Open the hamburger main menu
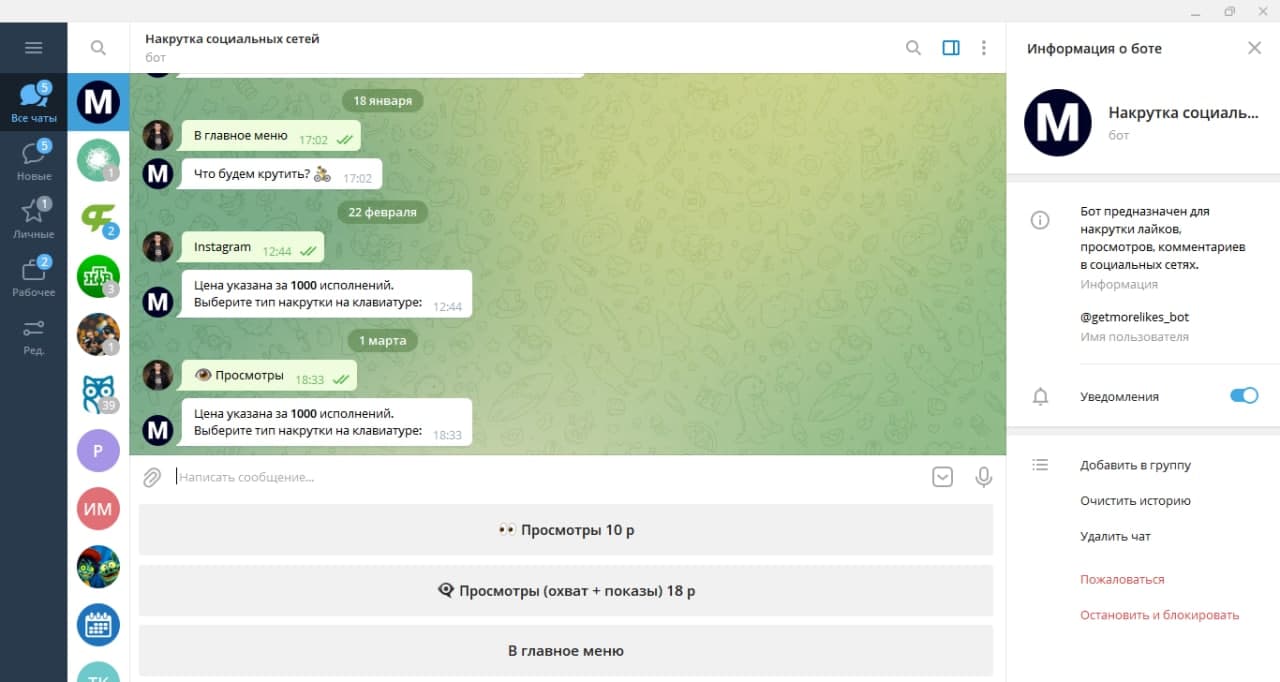The height and width of the screenshot is (682, 1280). (x=33, y=47)
